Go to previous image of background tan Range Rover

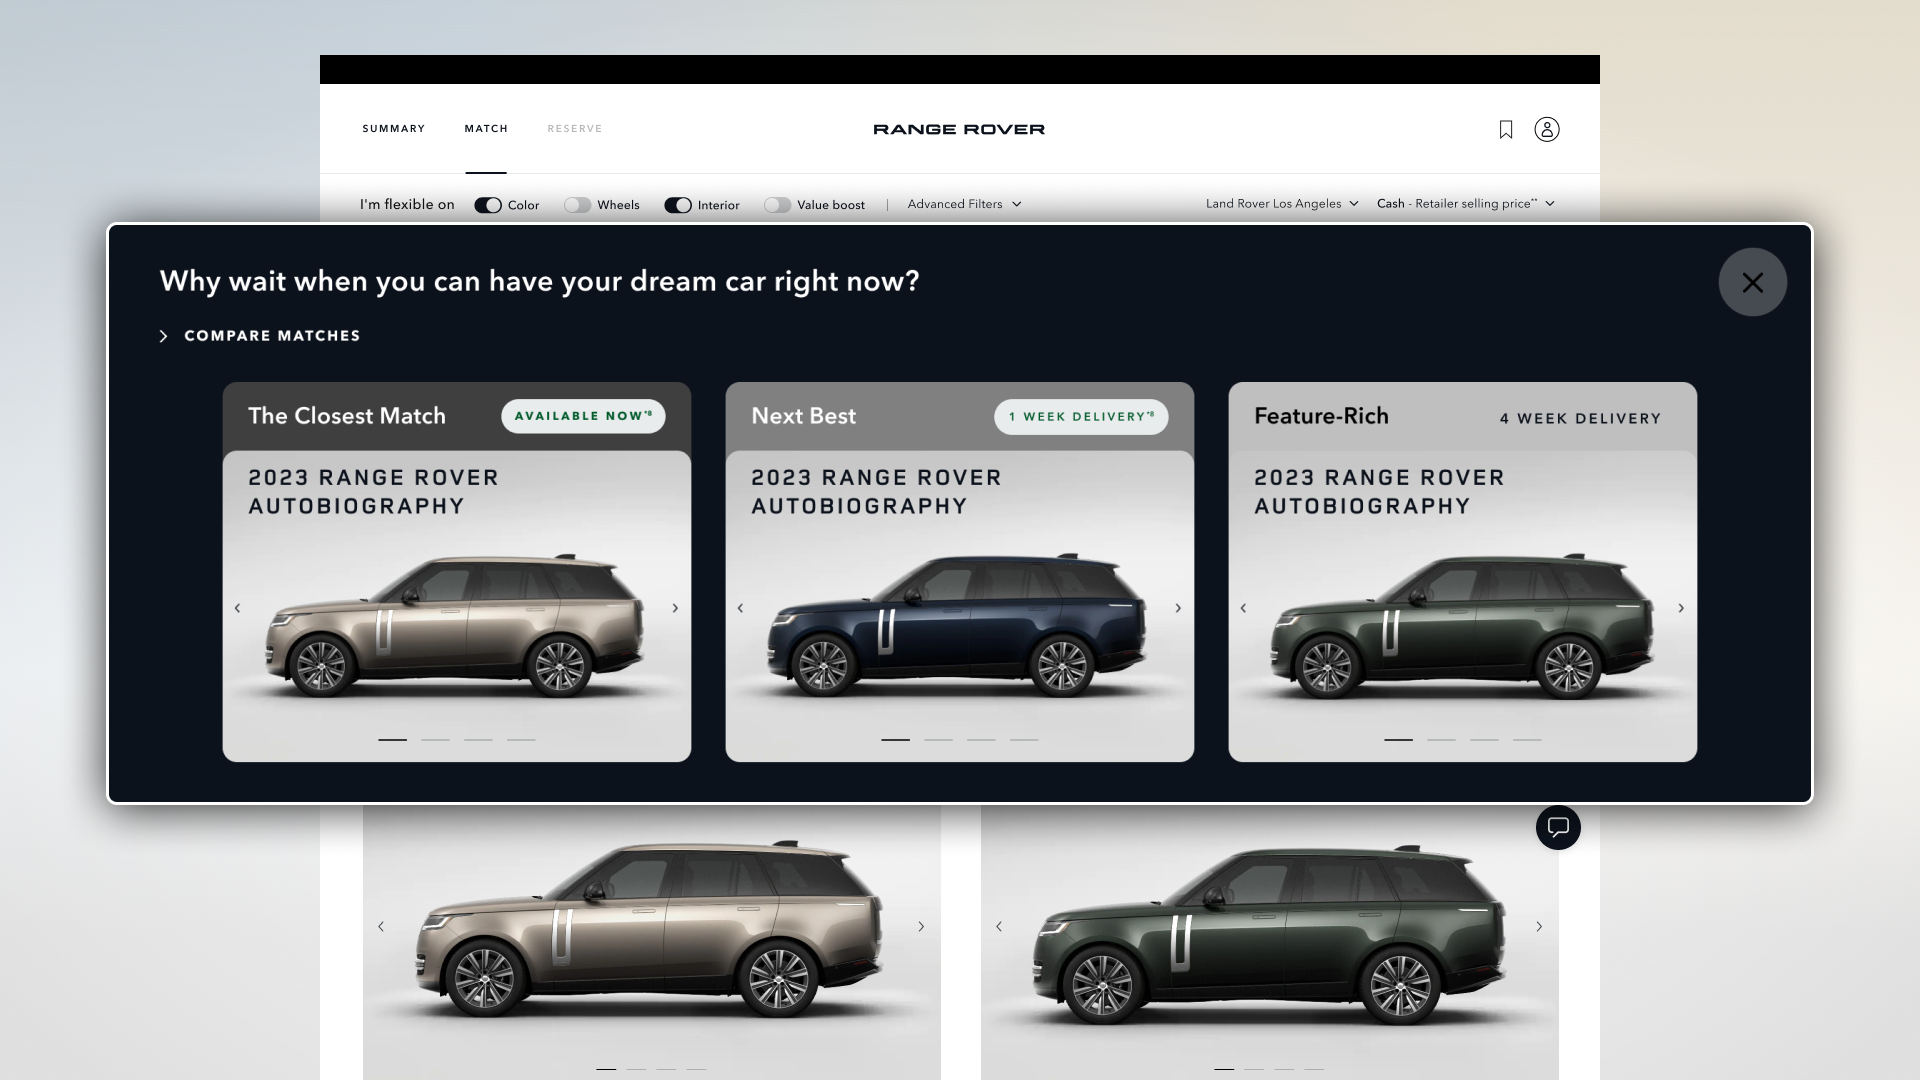coord(381,927)
